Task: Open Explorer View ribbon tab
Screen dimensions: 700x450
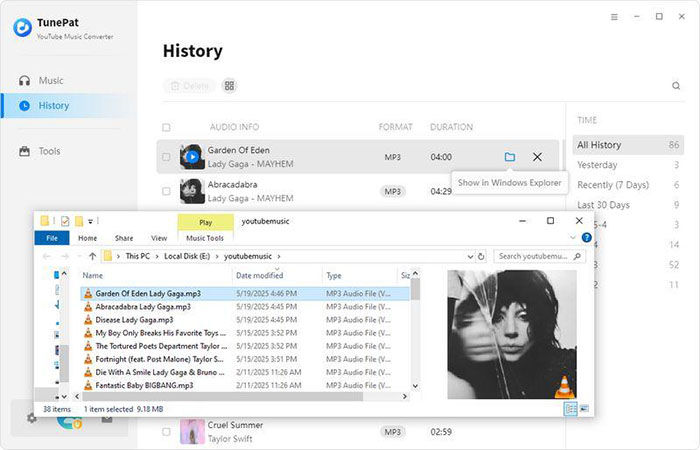Action: coord(159,238)
